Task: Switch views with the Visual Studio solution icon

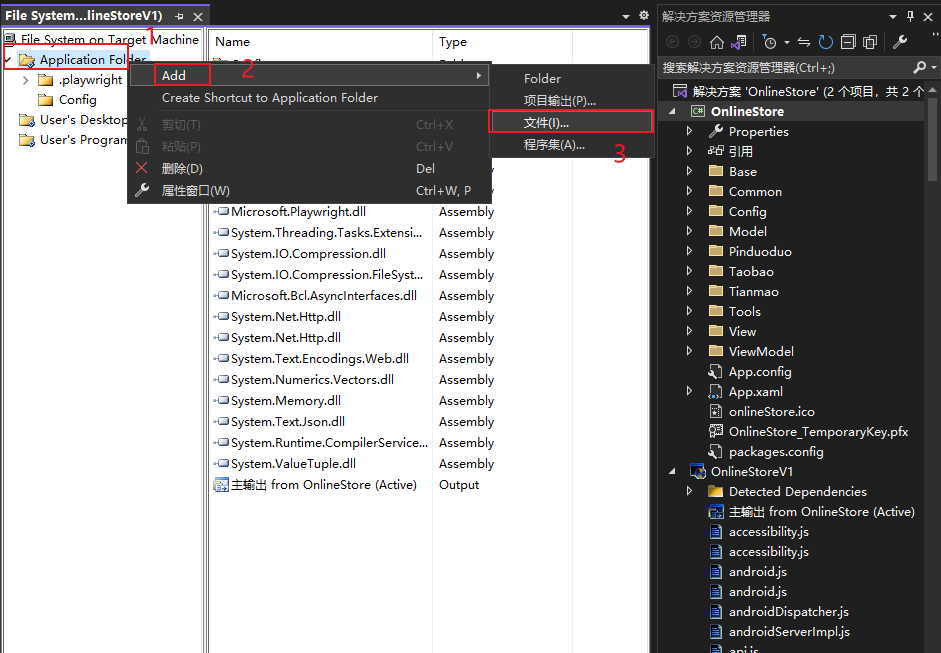Action: coord(737,42)
